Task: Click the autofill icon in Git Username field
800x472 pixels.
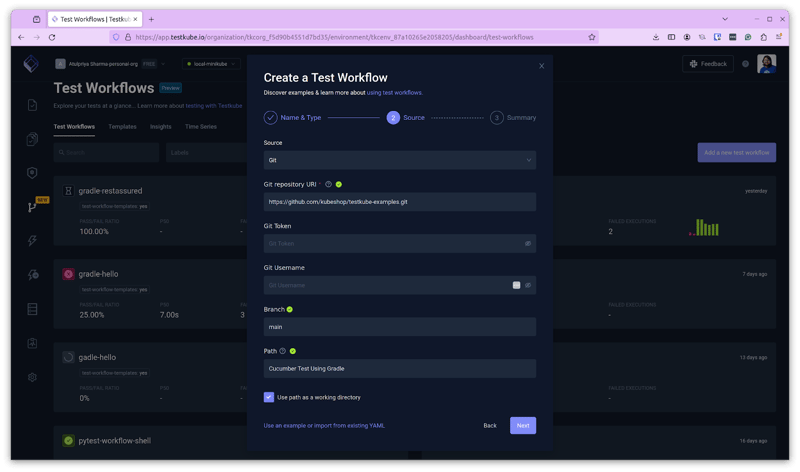Action: point(516,285)
